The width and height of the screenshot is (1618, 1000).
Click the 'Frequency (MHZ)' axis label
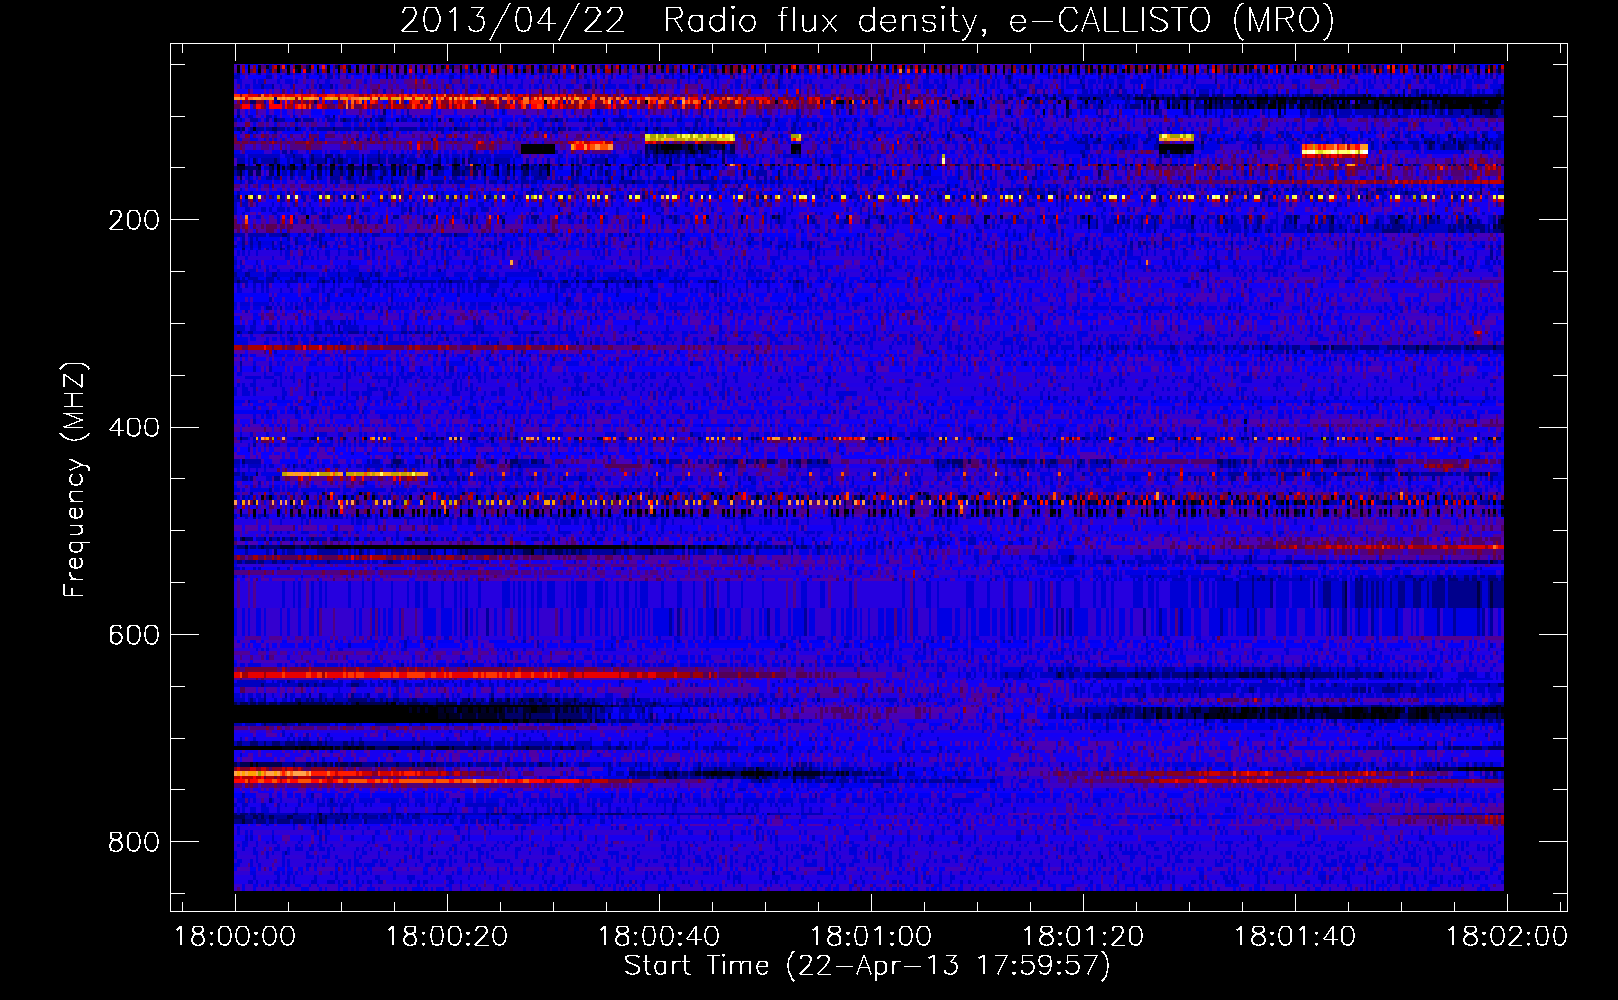tap(75, 480)
